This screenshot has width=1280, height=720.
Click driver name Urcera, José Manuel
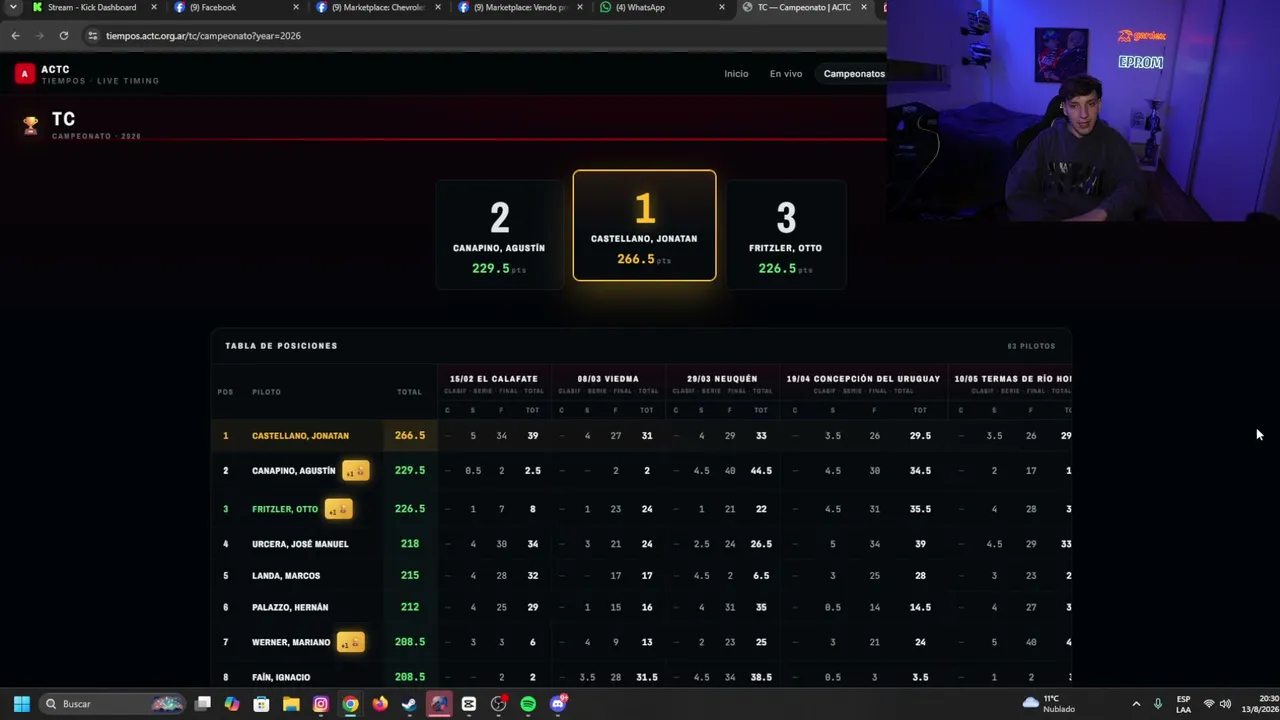point(300,544)
